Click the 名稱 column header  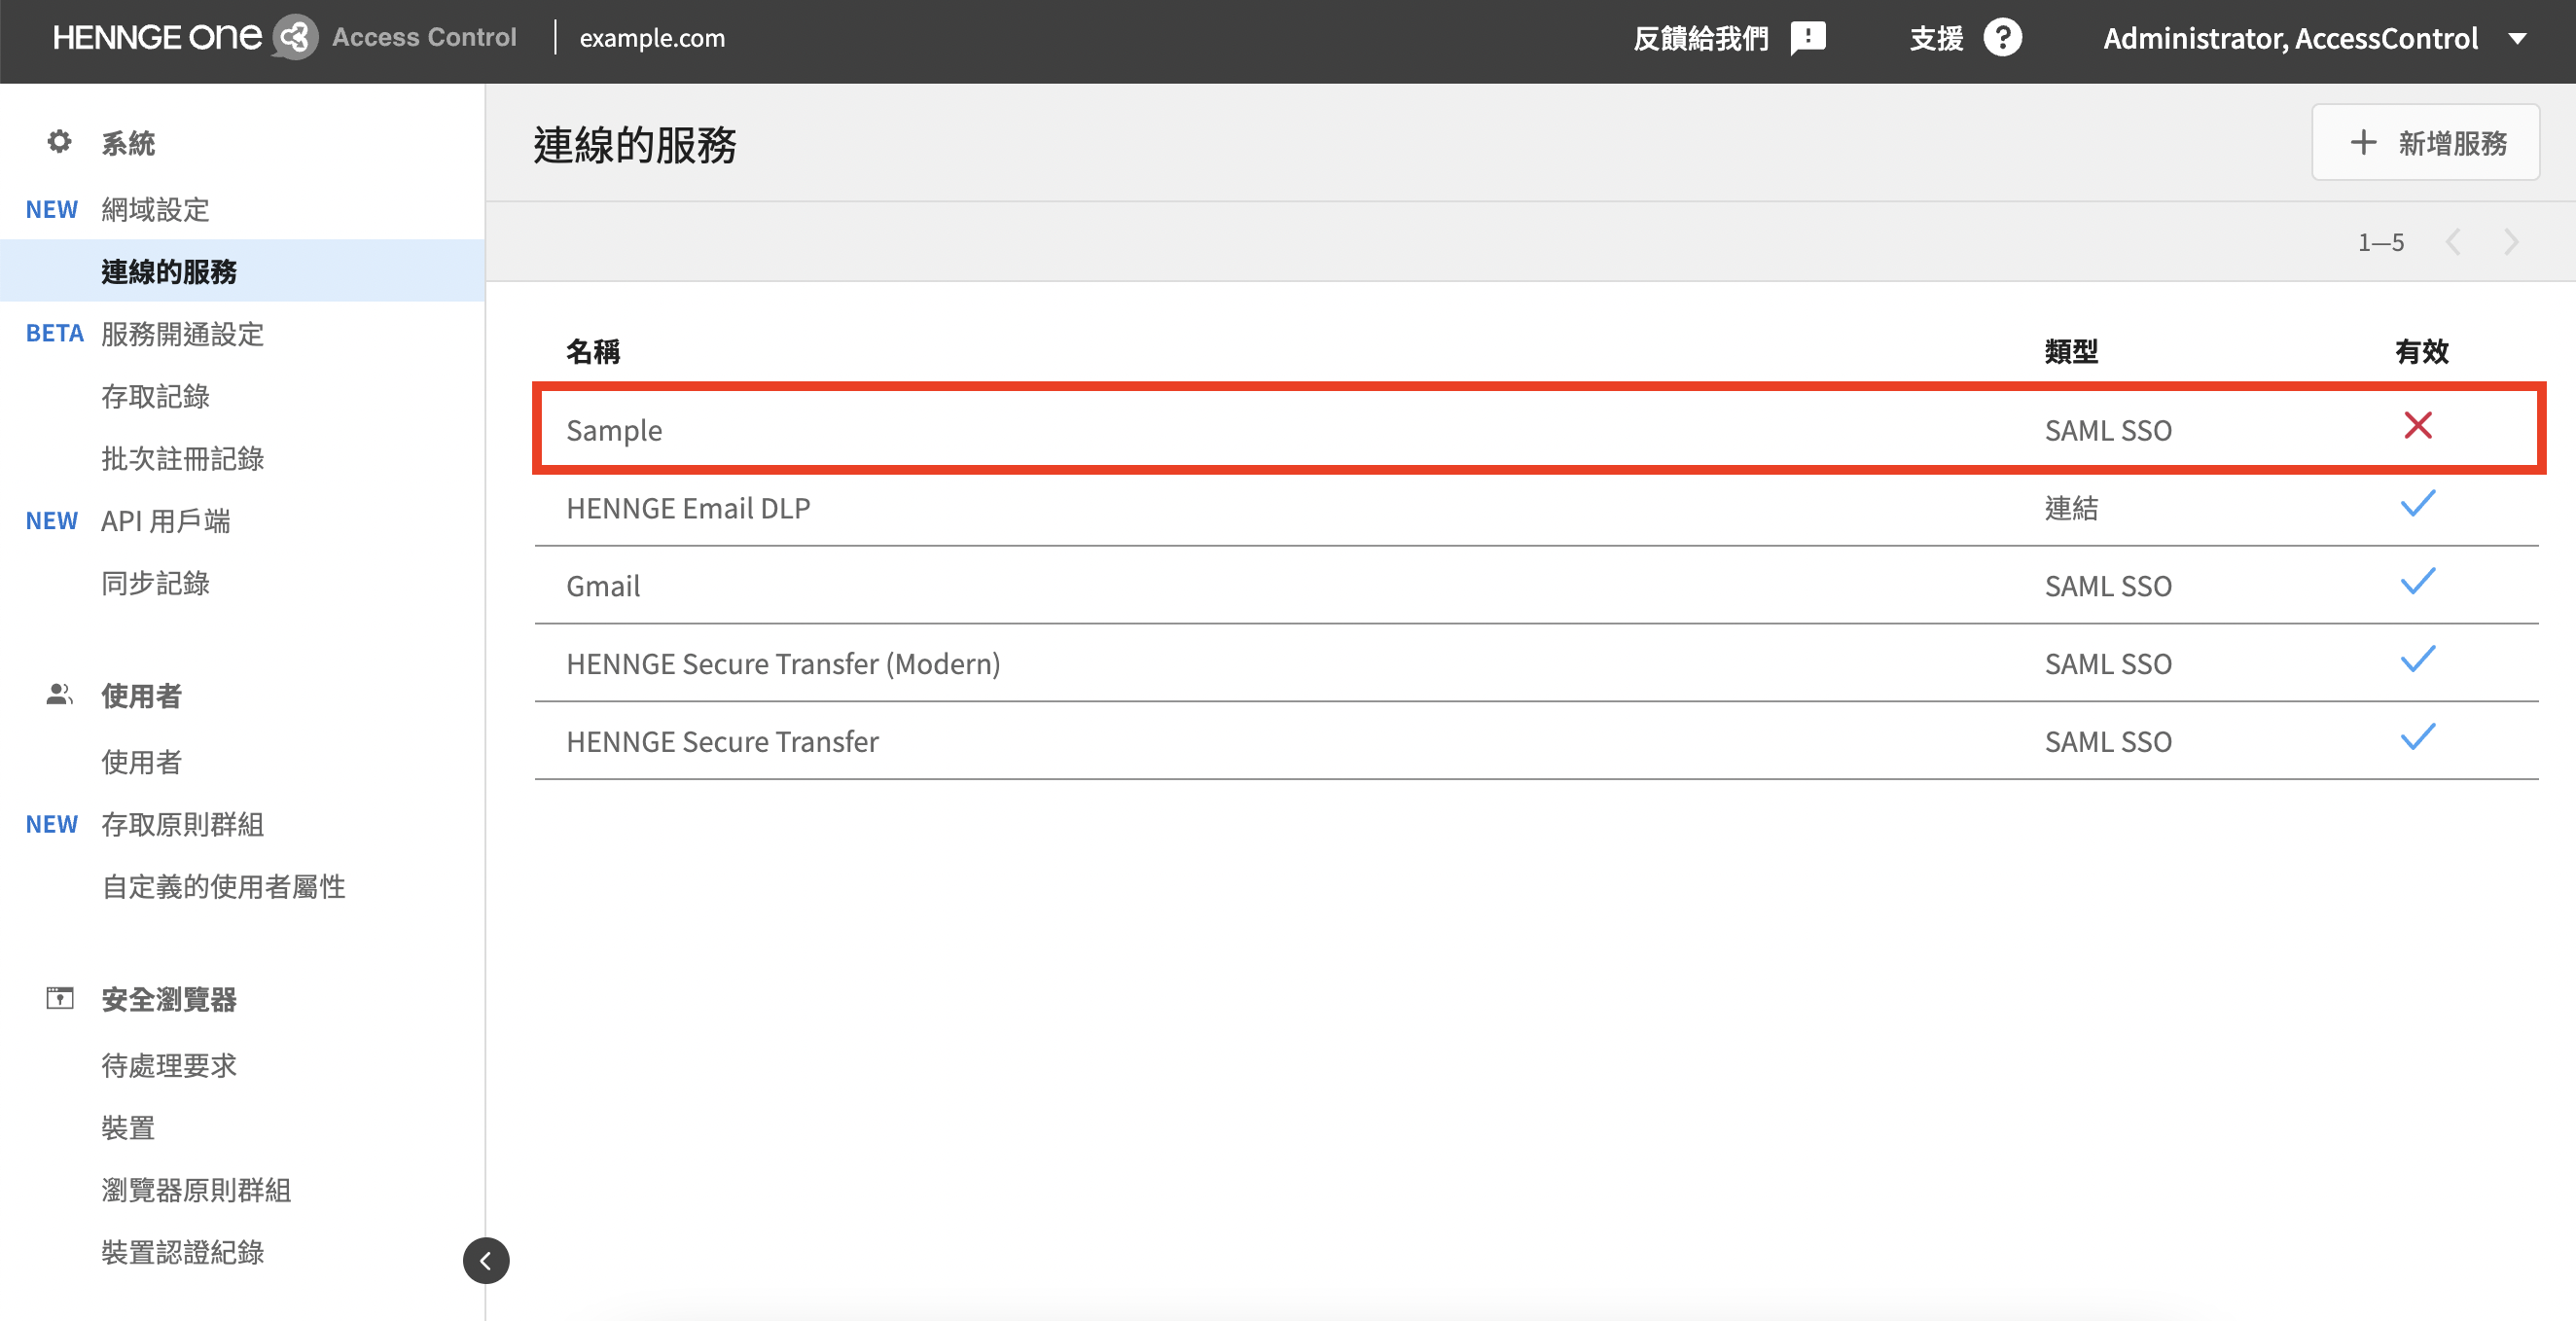[x=593, y=352]
